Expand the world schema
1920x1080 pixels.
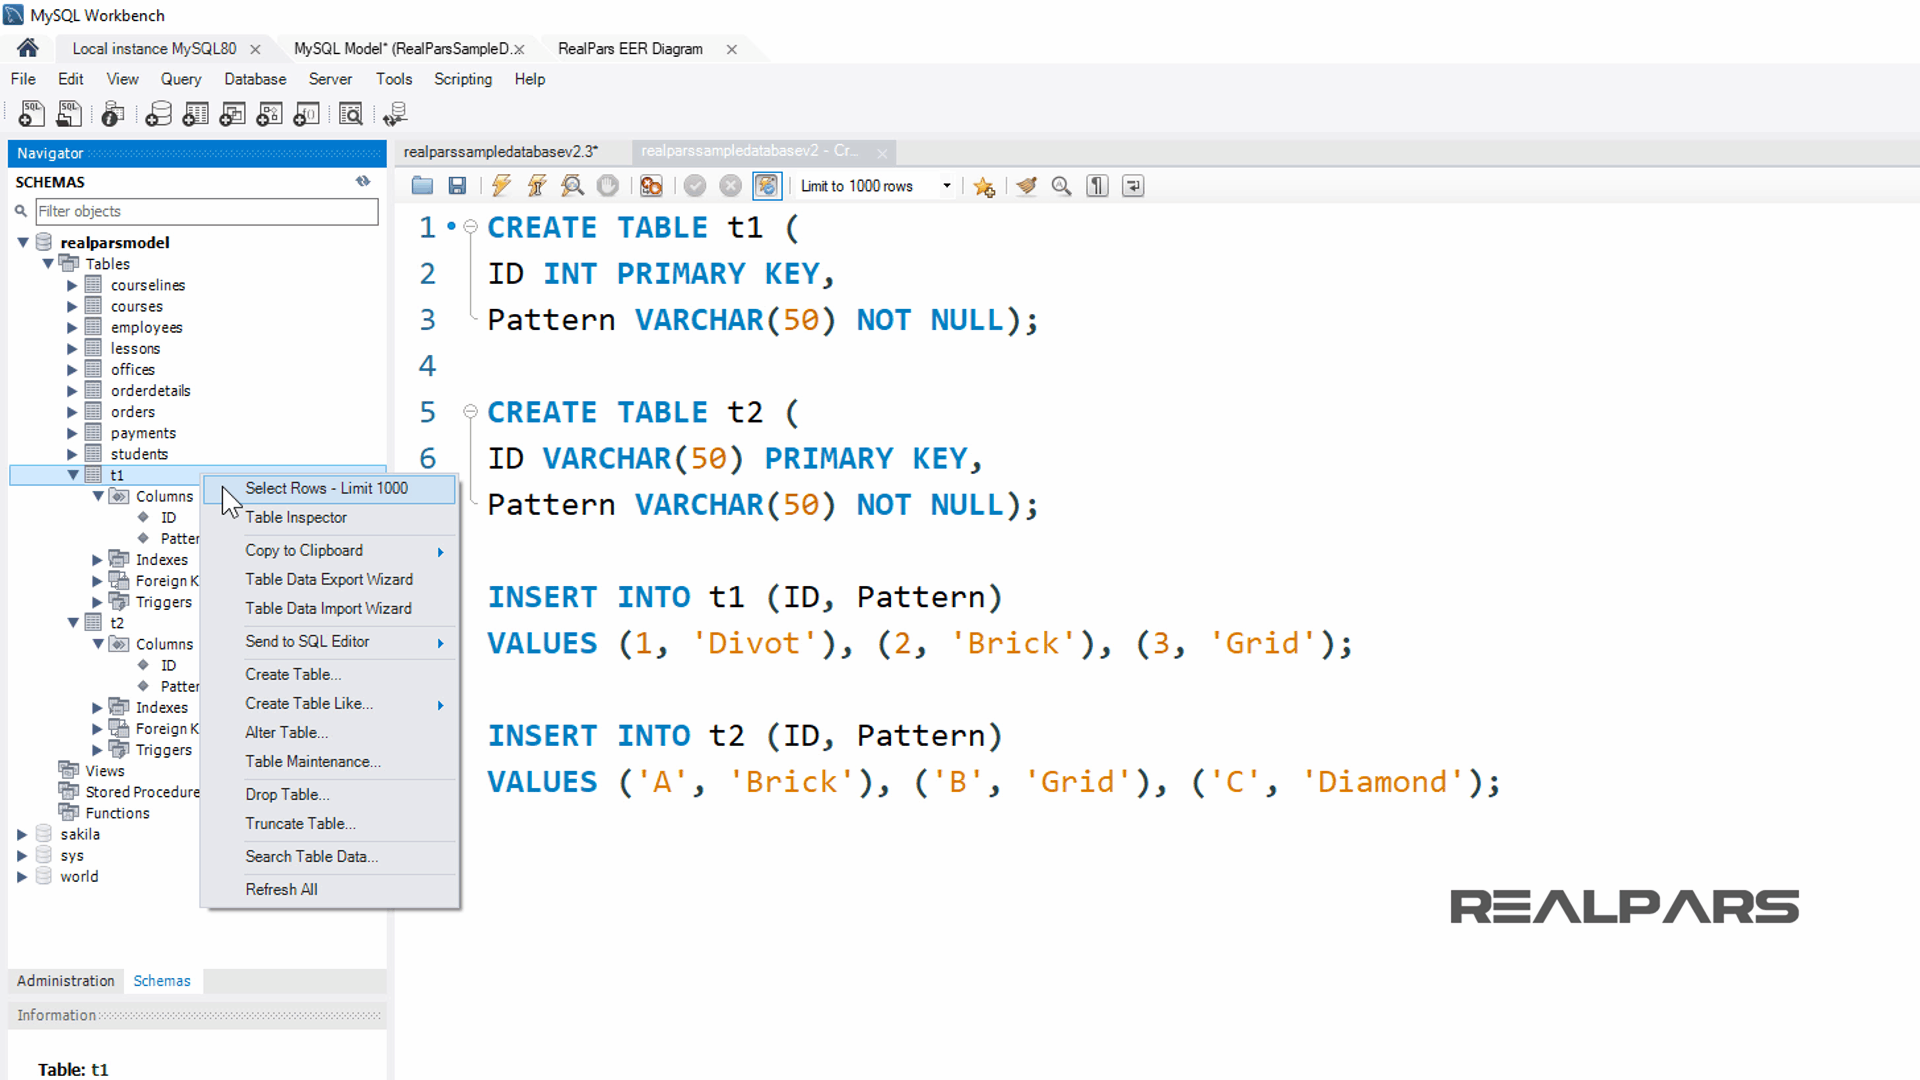(22, 876)
